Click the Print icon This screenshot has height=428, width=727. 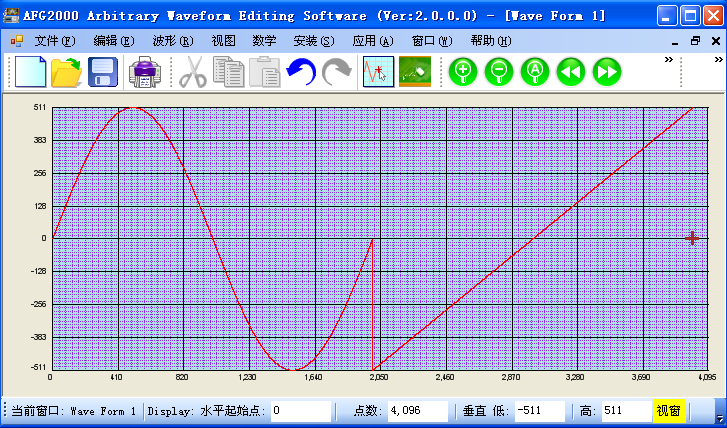coord(144,72)
